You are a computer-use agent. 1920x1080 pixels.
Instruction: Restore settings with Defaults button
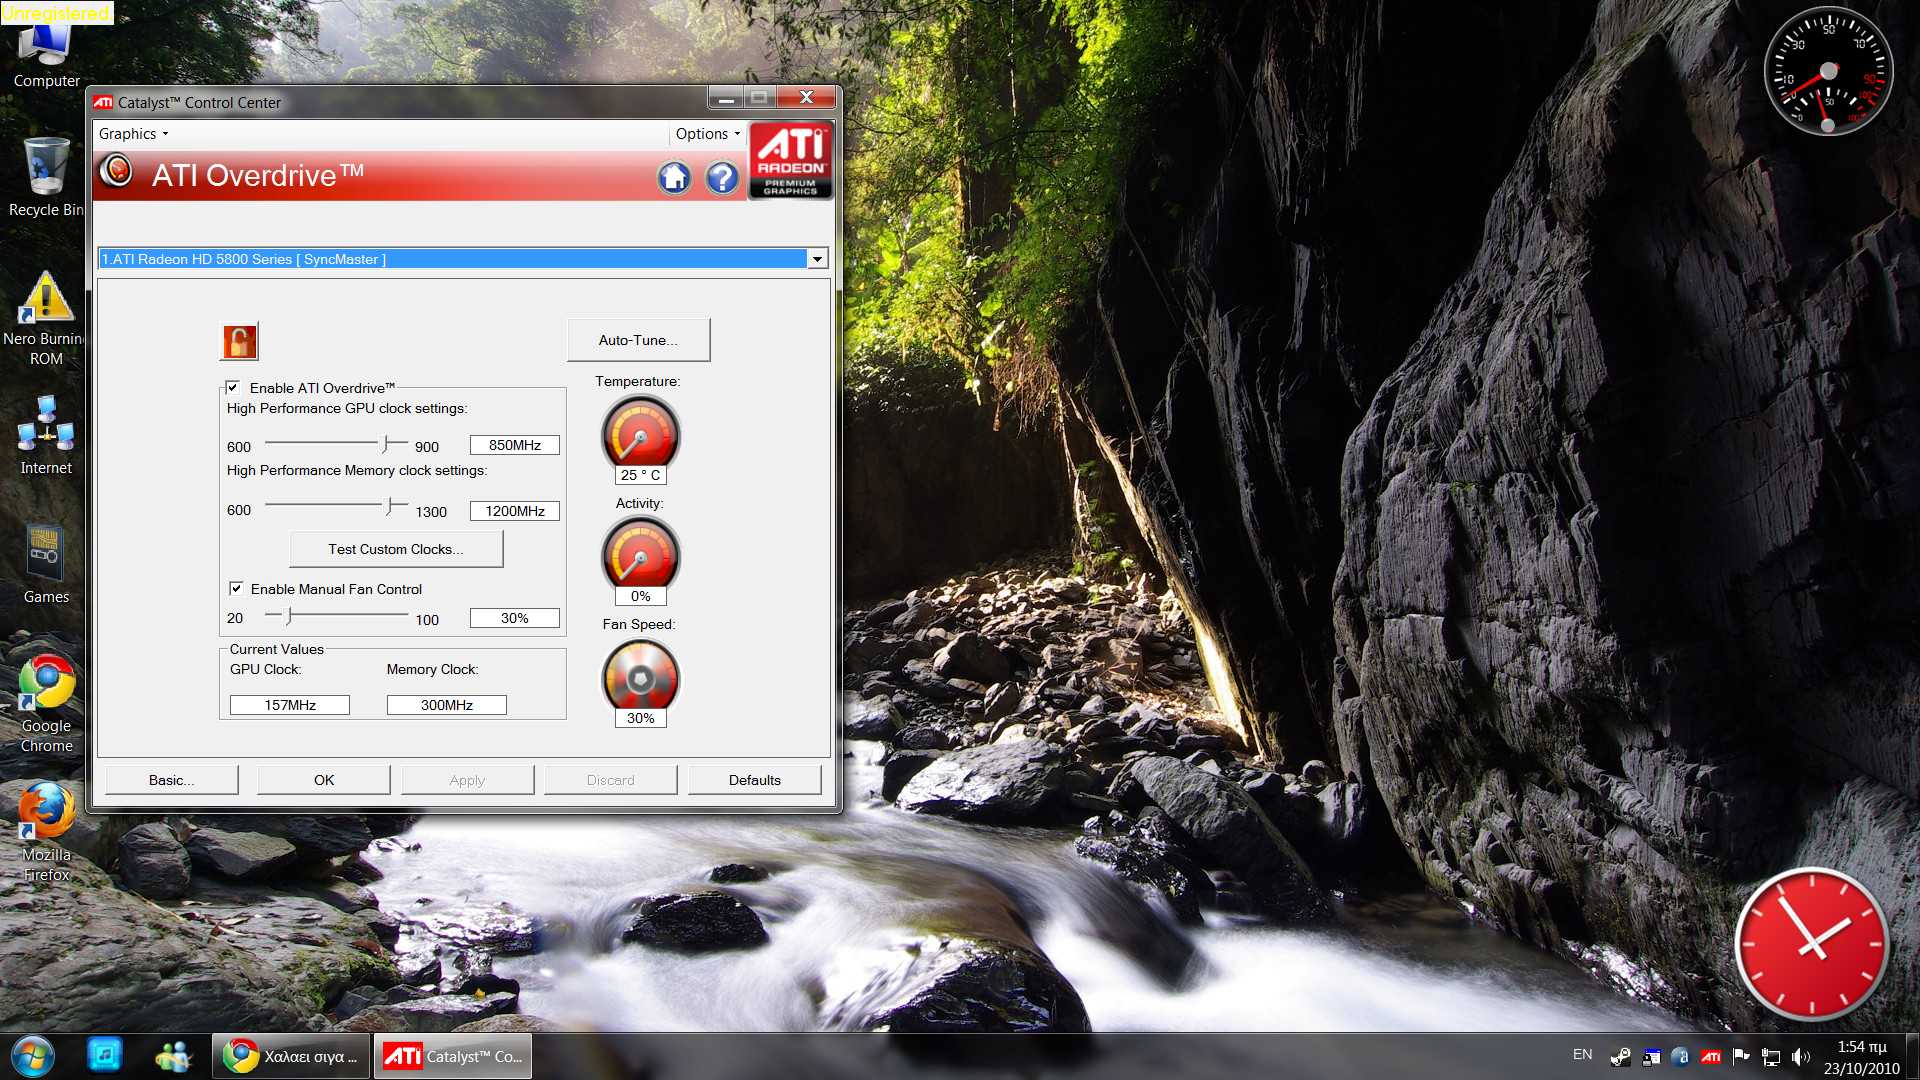click(x=755, y=780)
